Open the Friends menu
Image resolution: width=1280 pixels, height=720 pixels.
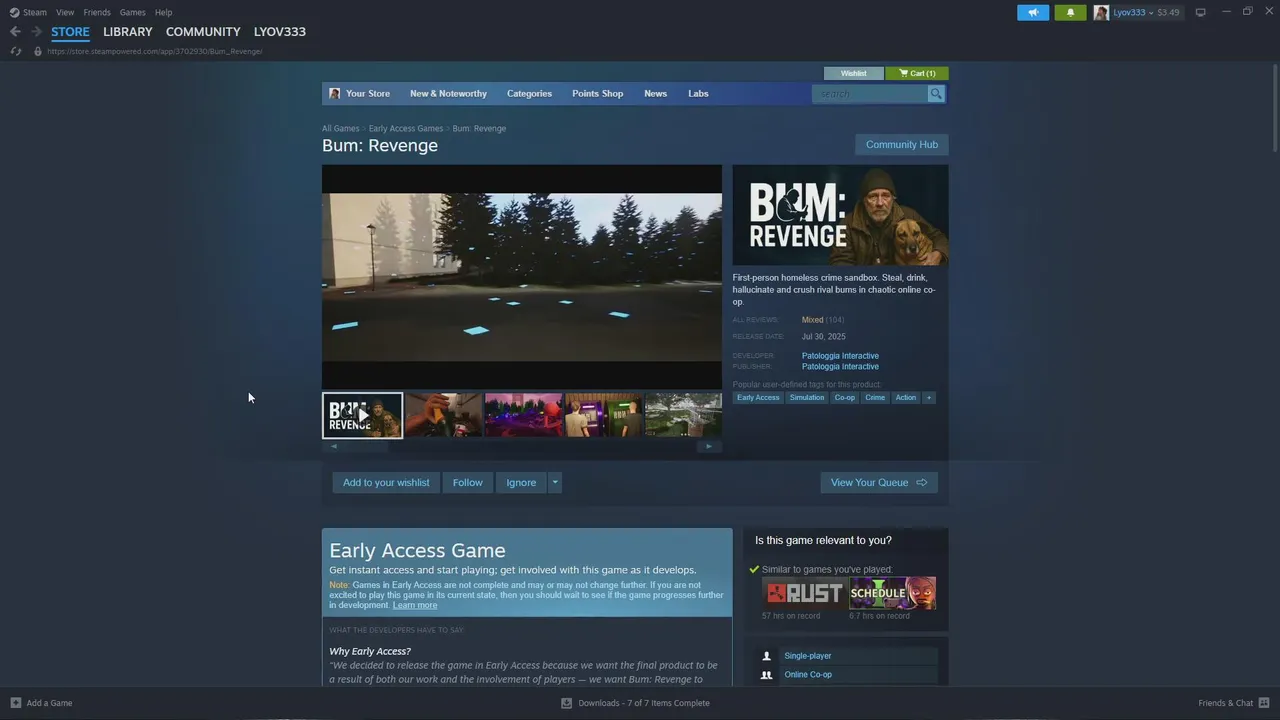[x=97, y=12]
